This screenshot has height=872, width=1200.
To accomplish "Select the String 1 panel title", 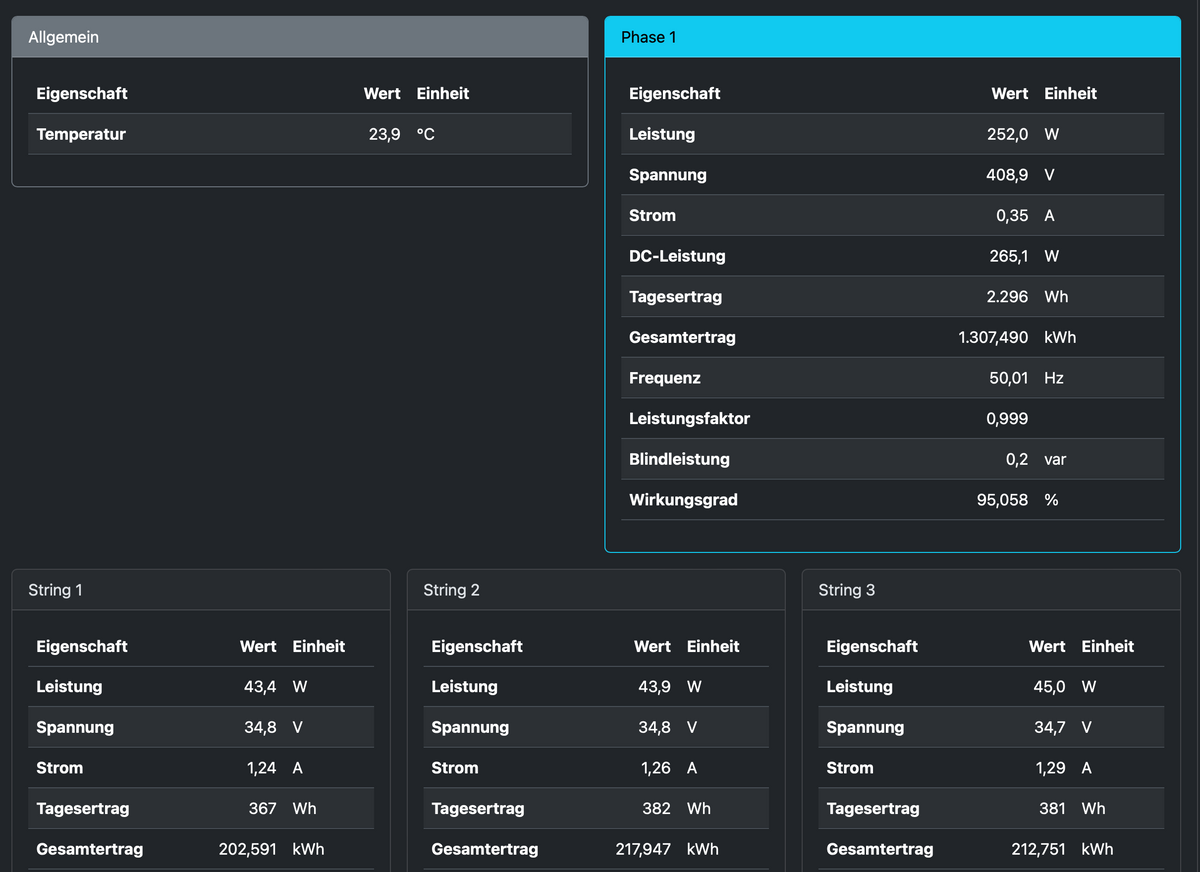I will pos(56,590).
